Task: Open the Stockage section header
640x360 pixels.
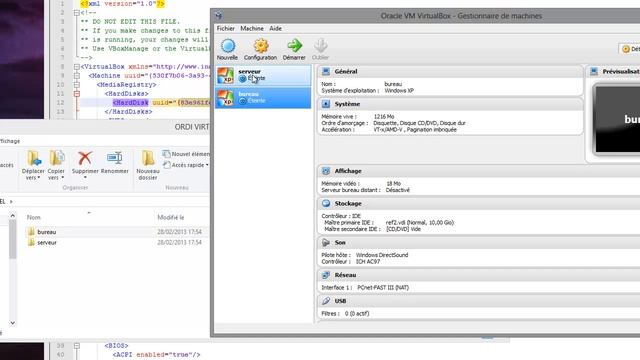Action: 479,203
